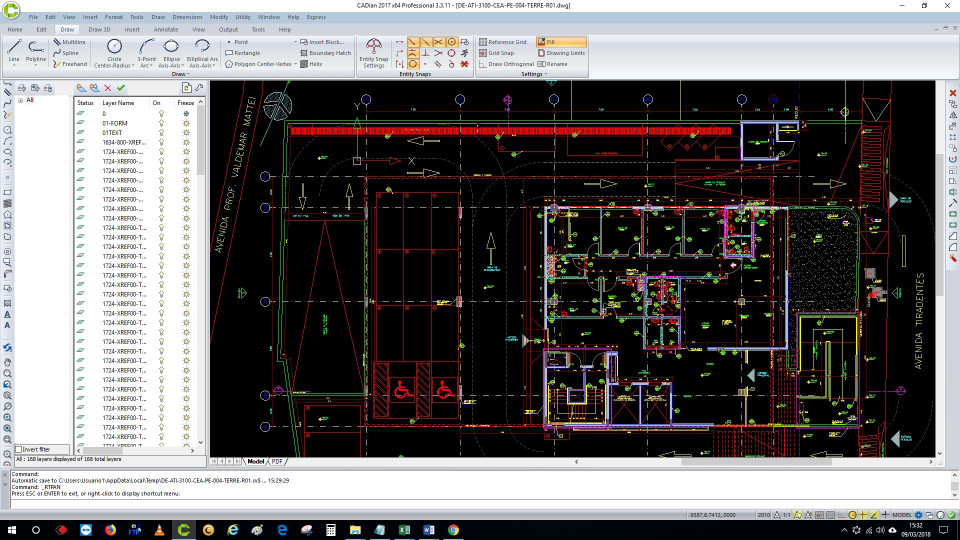
Task: Choose the Rectangle draw tool
Action: (x=245, y=53)
